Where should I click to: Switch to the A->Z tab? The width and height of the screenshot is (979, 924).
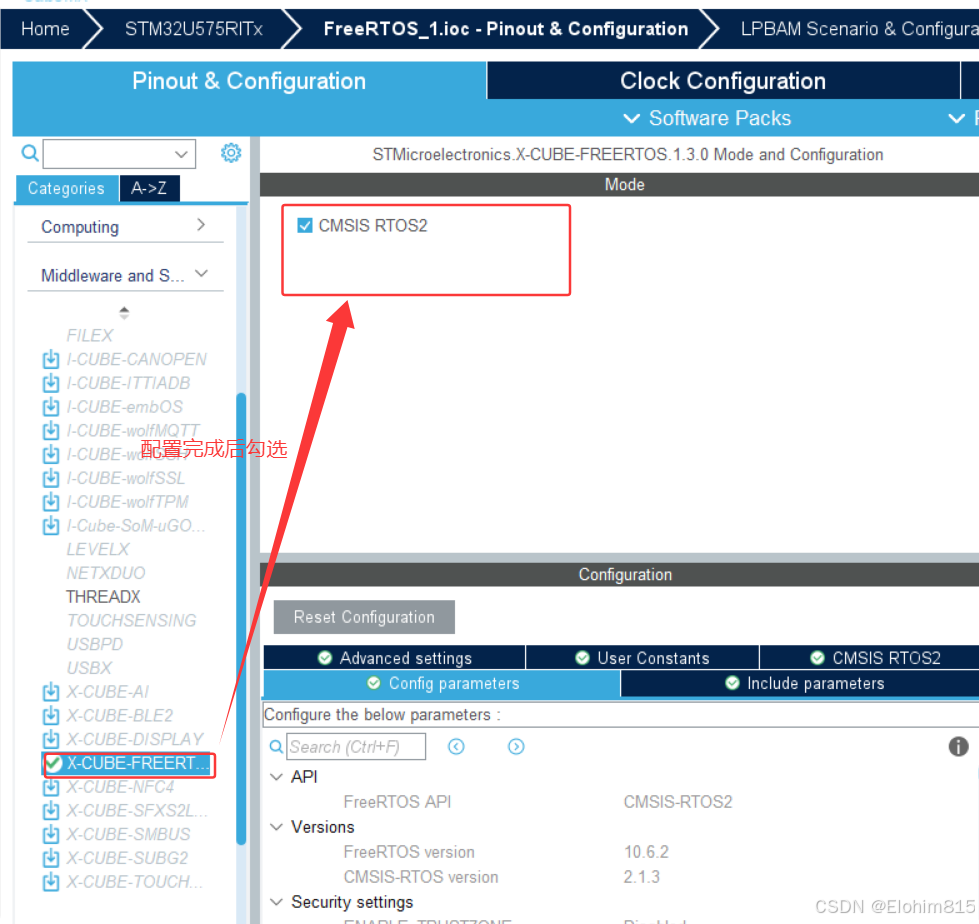(149, 188)
